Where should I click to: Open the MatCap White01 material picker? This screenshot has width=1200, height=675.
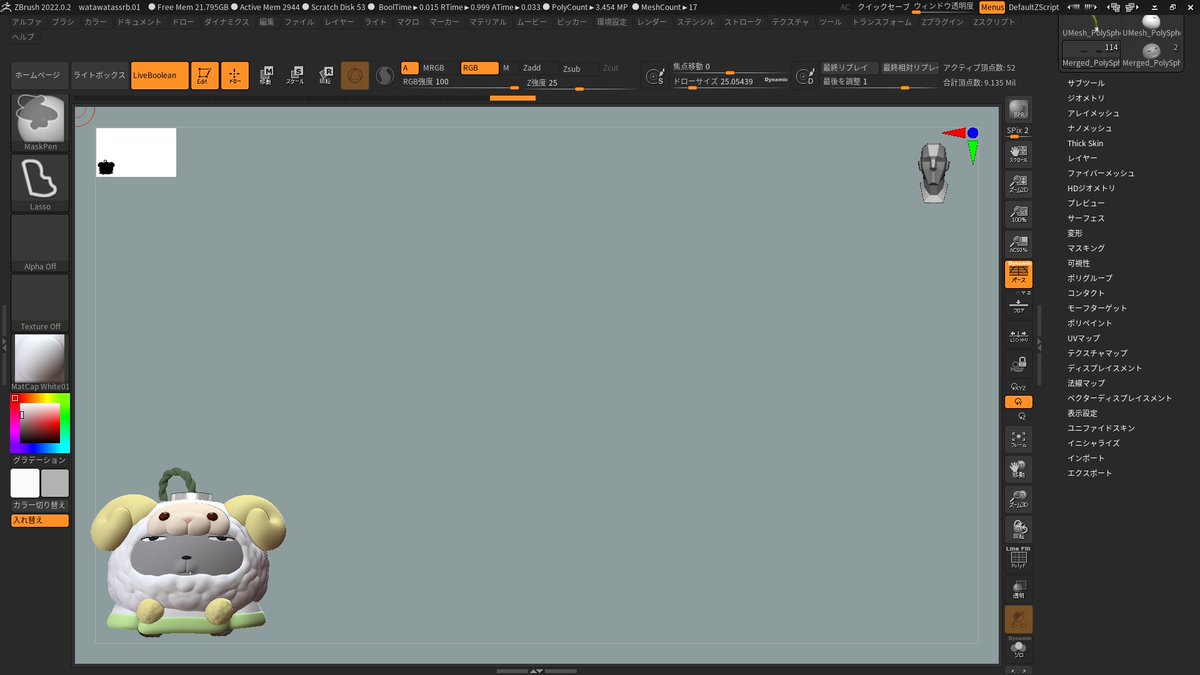click(40, 363)
